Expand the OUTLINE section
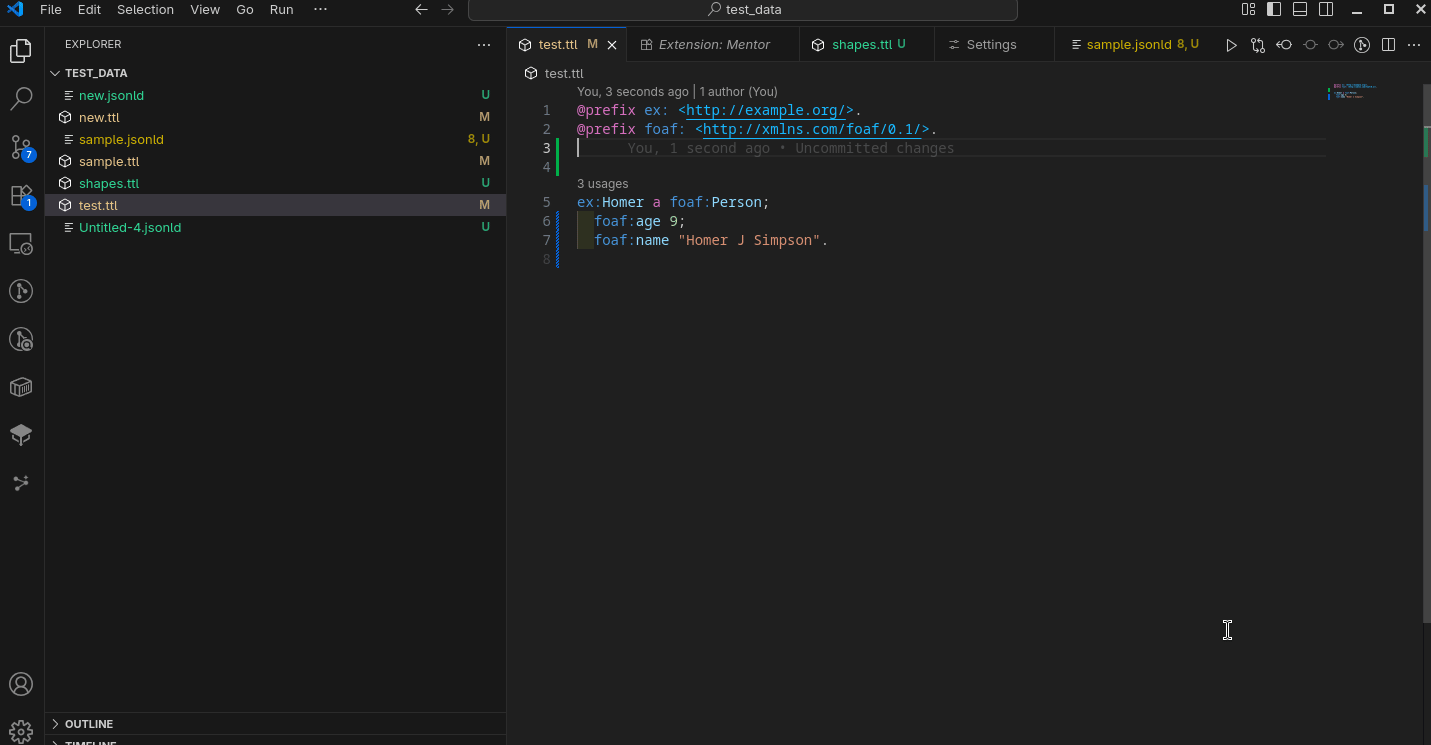Screen dimensions: 1431x745 [90, 723]
